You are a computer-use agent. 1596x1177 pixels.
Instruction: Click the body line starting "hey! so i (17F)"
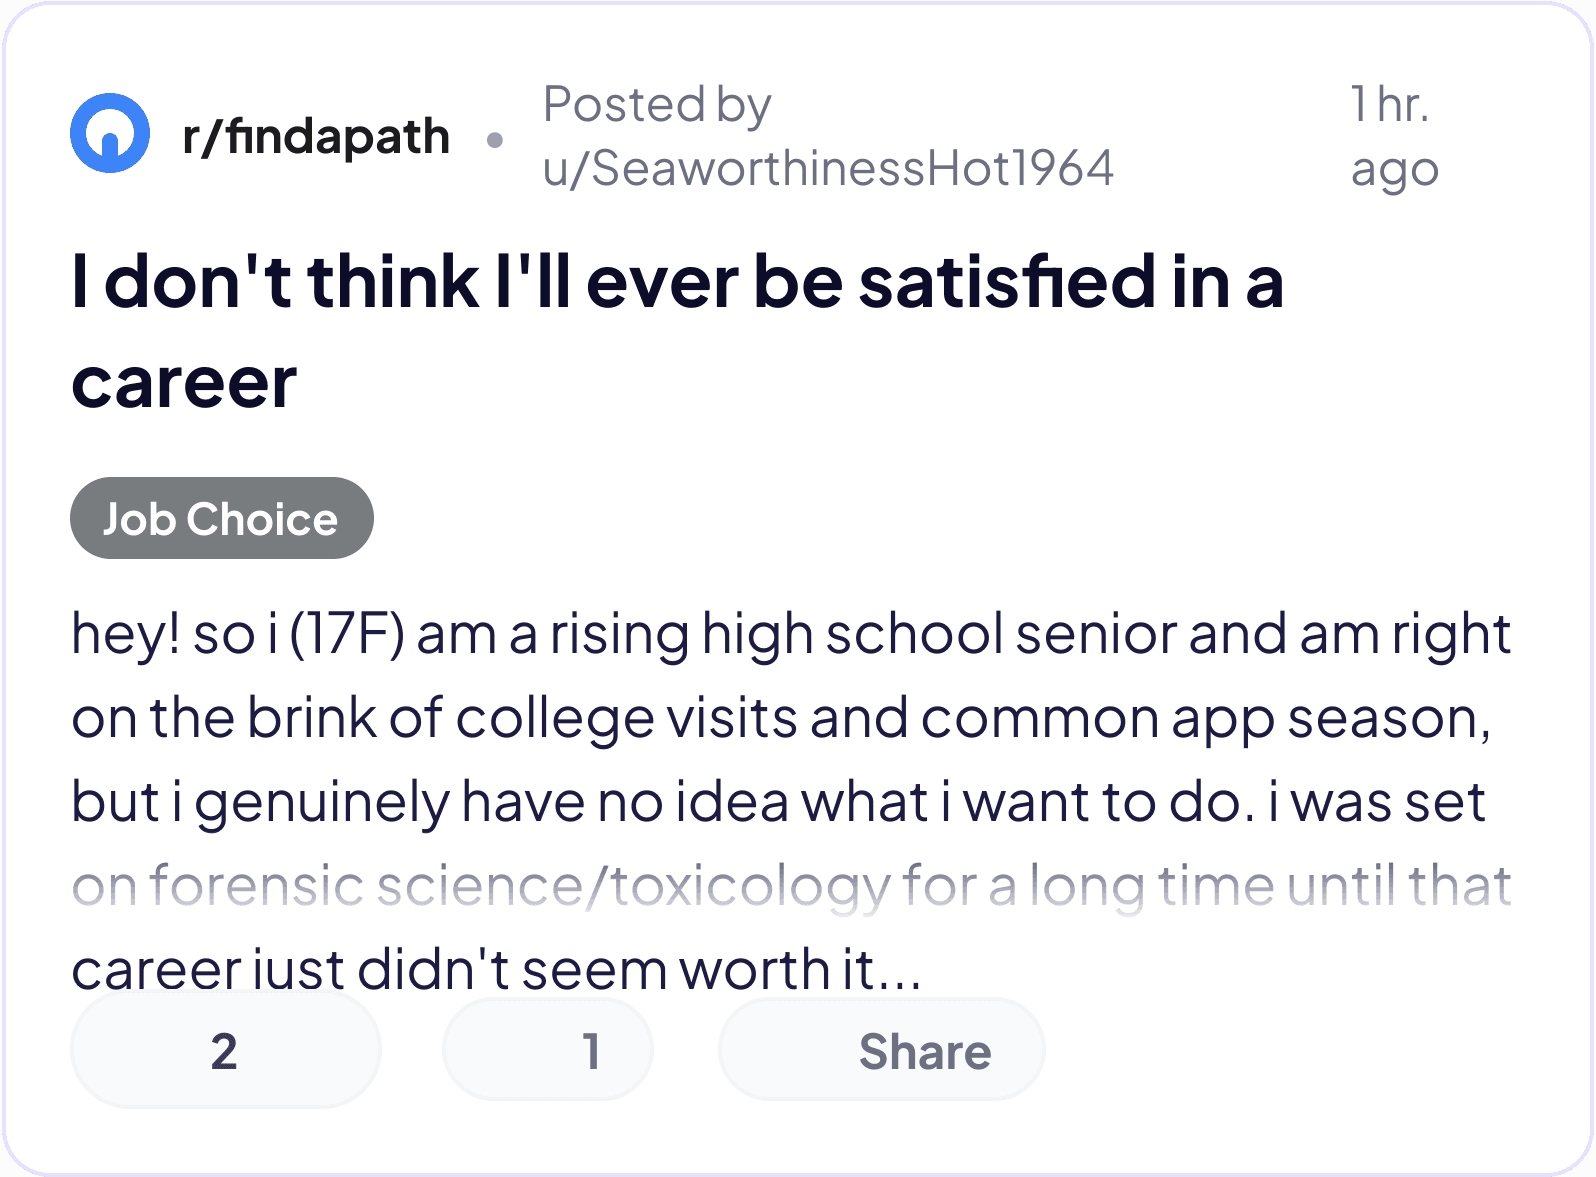(x=790, y=634)
